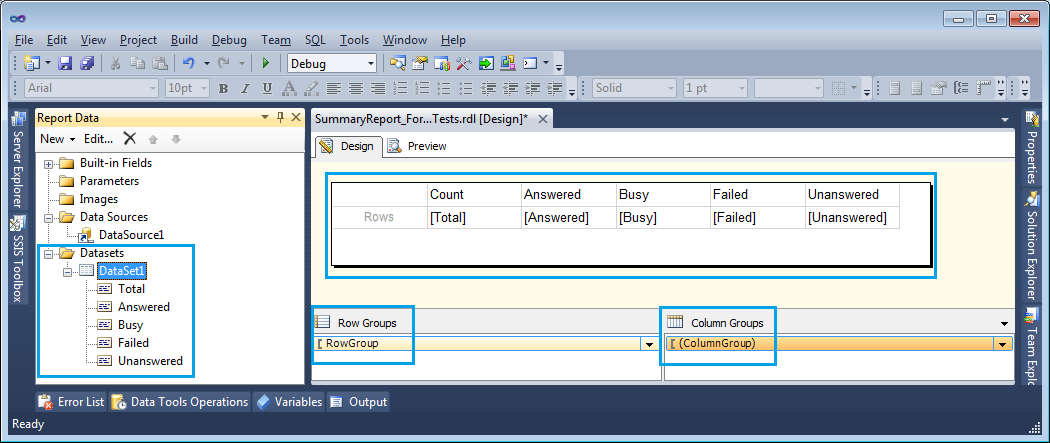The width and height of the screenshot is (1050, 443).
Task: Click the Save icon in the toolbar
Action: [65, 63]
